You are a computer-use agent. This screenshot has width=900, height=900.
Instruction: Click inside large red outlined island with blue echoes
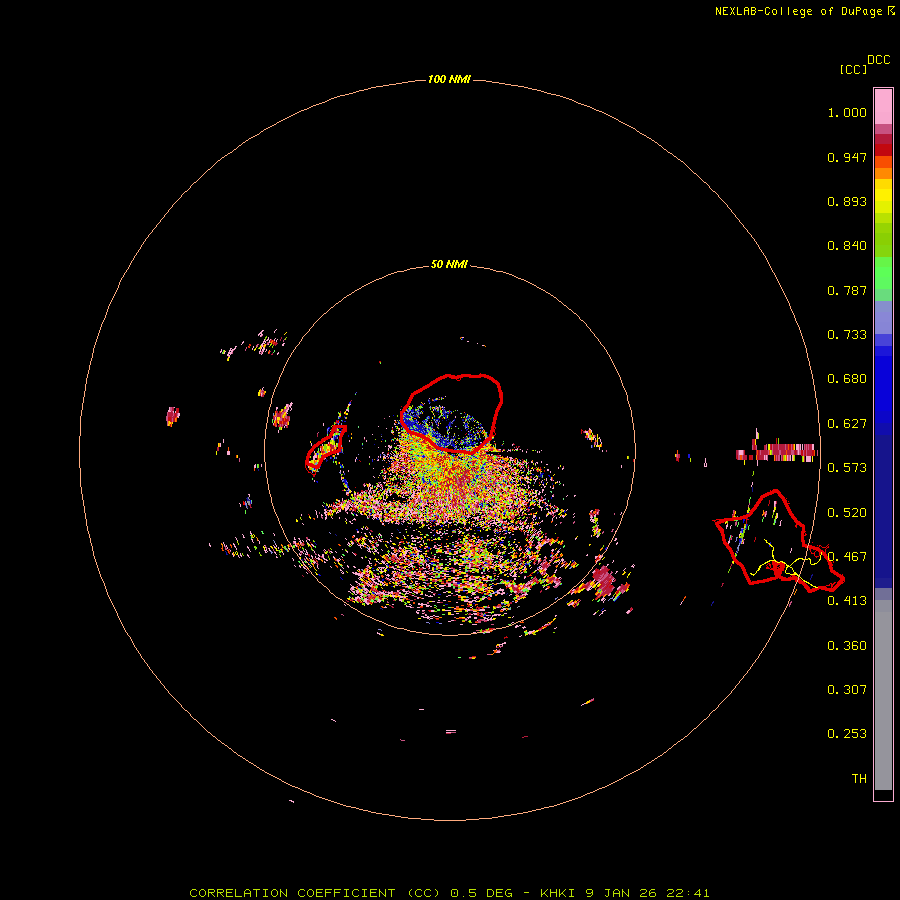click(x=452, y=413)
